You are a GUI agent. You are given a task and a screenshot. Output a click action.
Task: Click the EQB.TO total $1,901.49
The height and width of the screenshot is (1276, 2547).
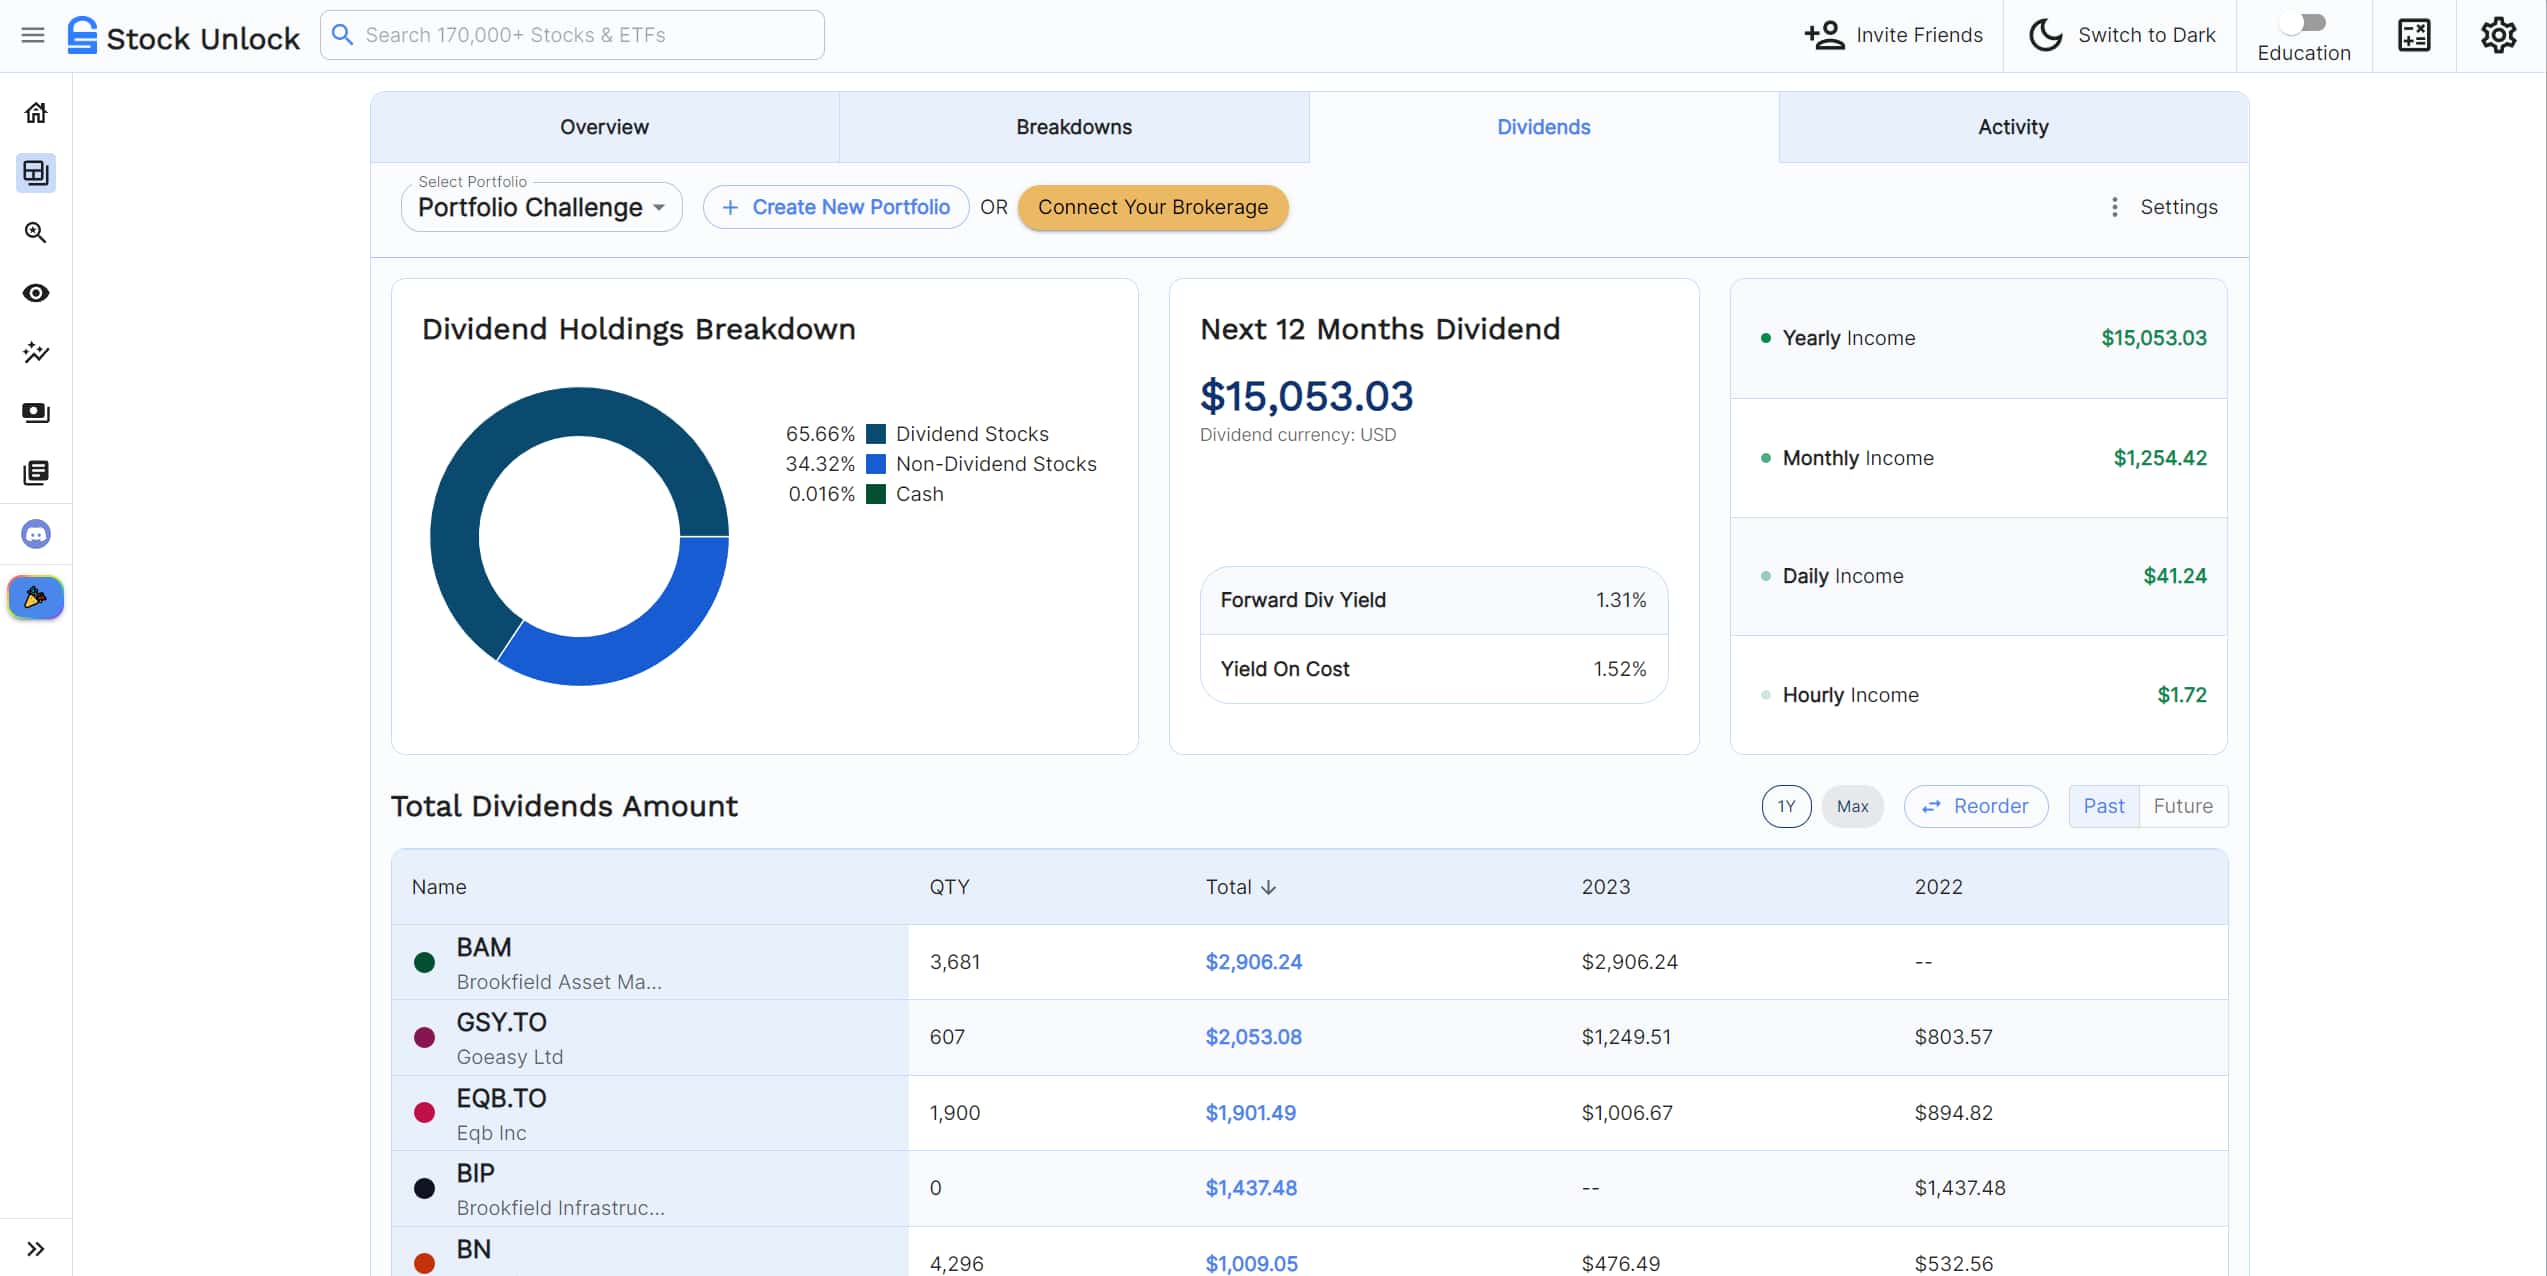click(1250, 1113)
